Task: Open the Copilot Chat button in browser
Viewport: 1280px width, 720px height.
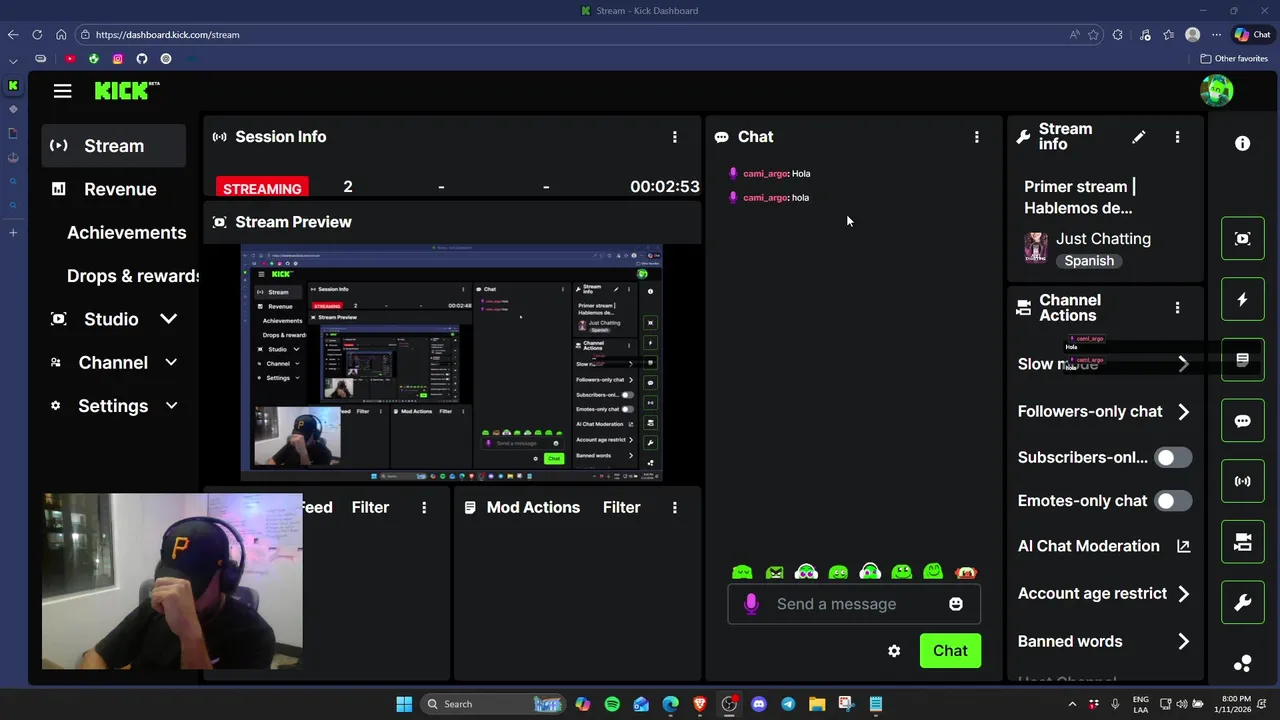Action: click(x=1252, y=35)
